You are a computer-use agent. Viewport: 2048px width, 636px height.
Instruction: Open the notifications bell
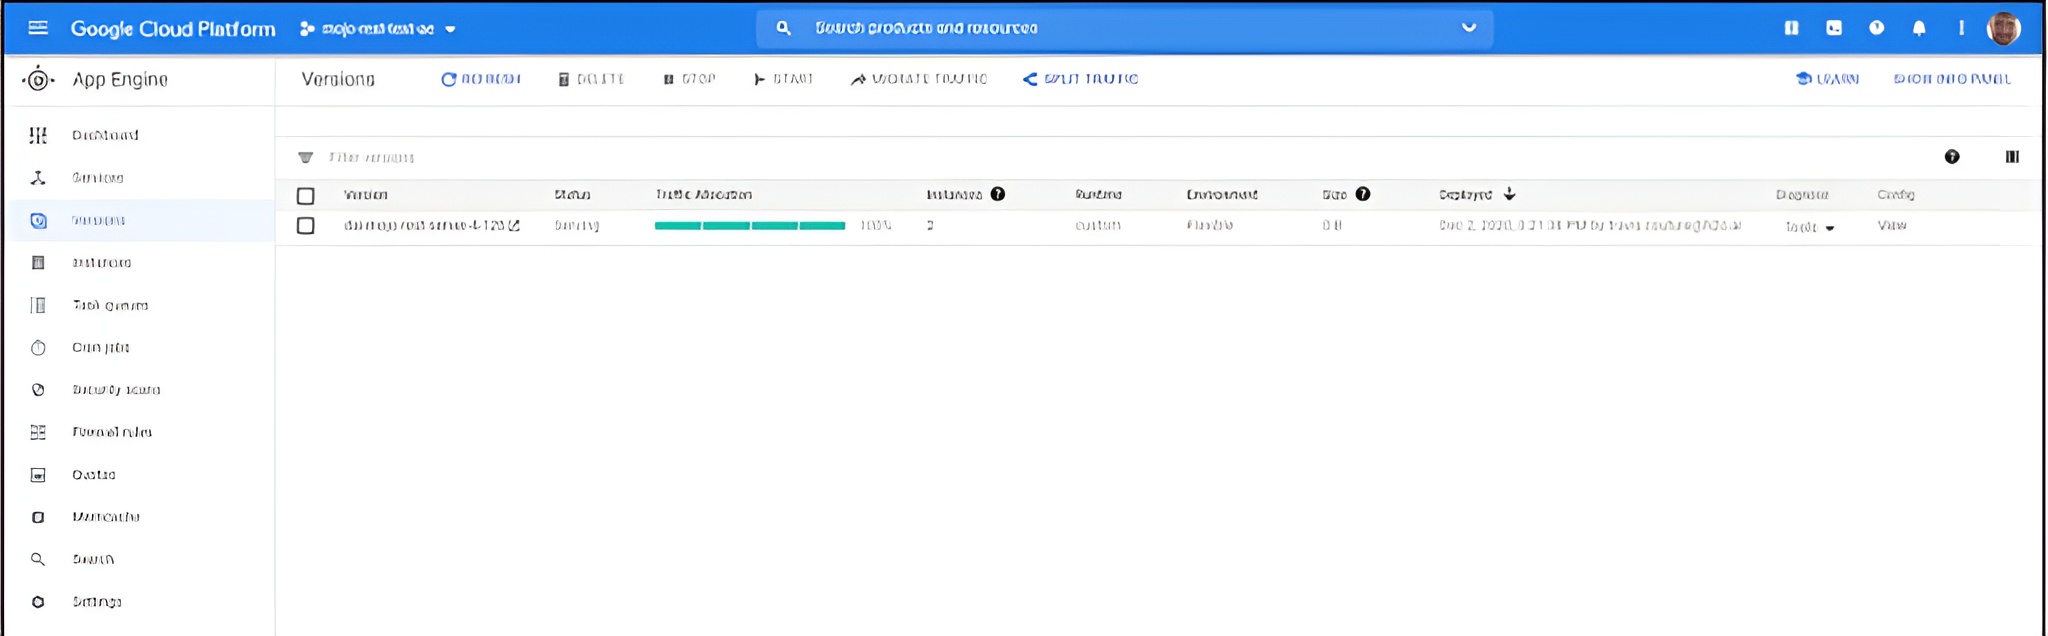1918,28
